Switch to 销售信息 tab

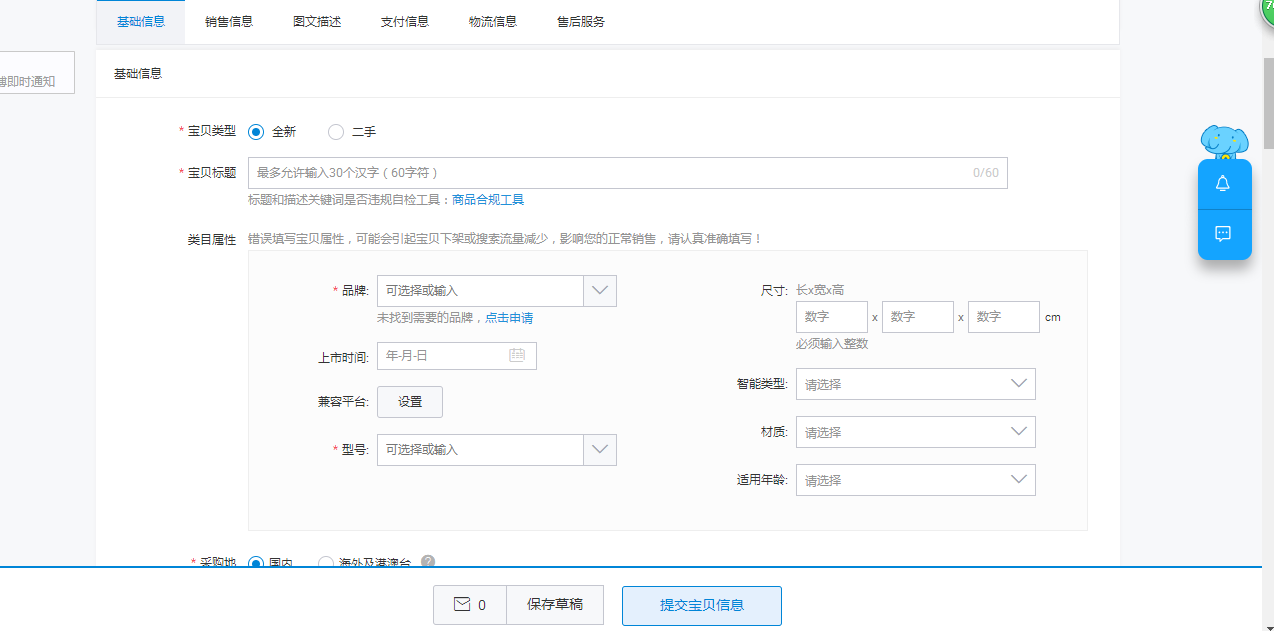pos(229,21)
